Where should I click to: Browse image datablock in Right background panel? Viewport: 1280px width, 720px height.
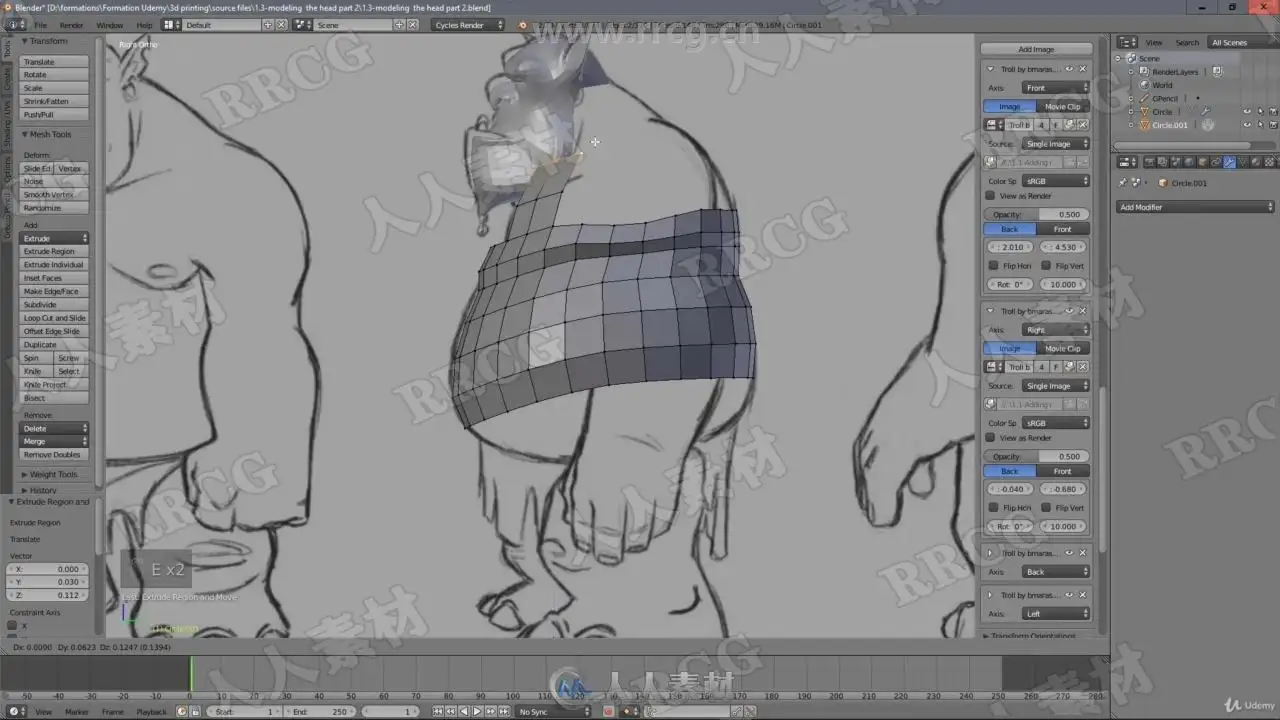[x=994, y=367]
